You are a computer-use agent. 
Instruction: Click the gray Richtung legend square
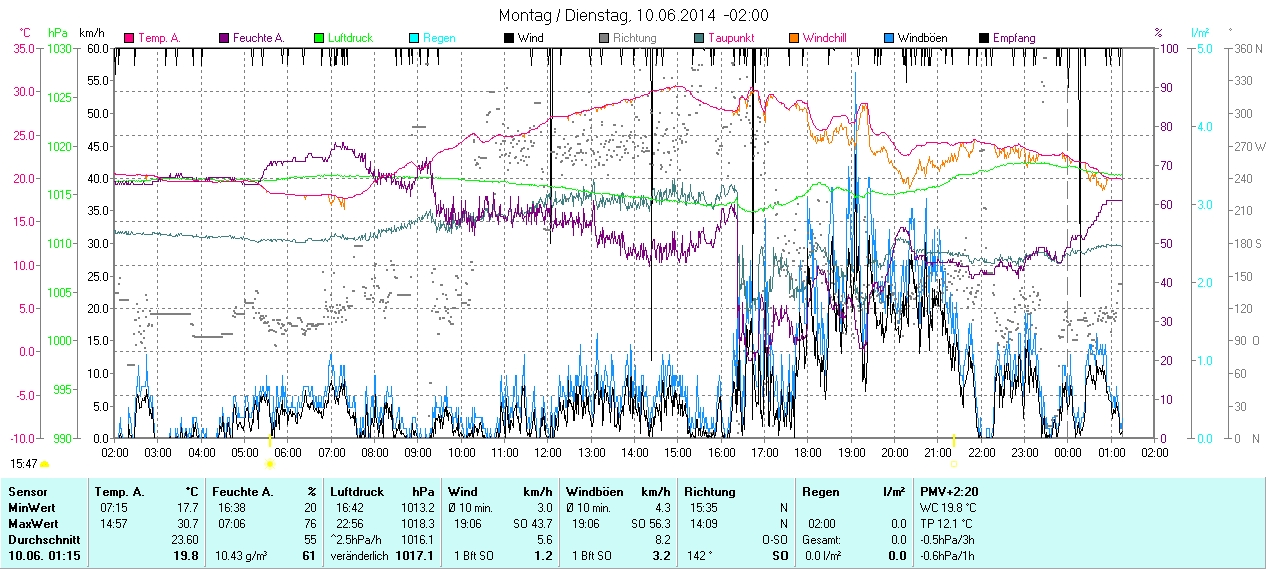604,38
